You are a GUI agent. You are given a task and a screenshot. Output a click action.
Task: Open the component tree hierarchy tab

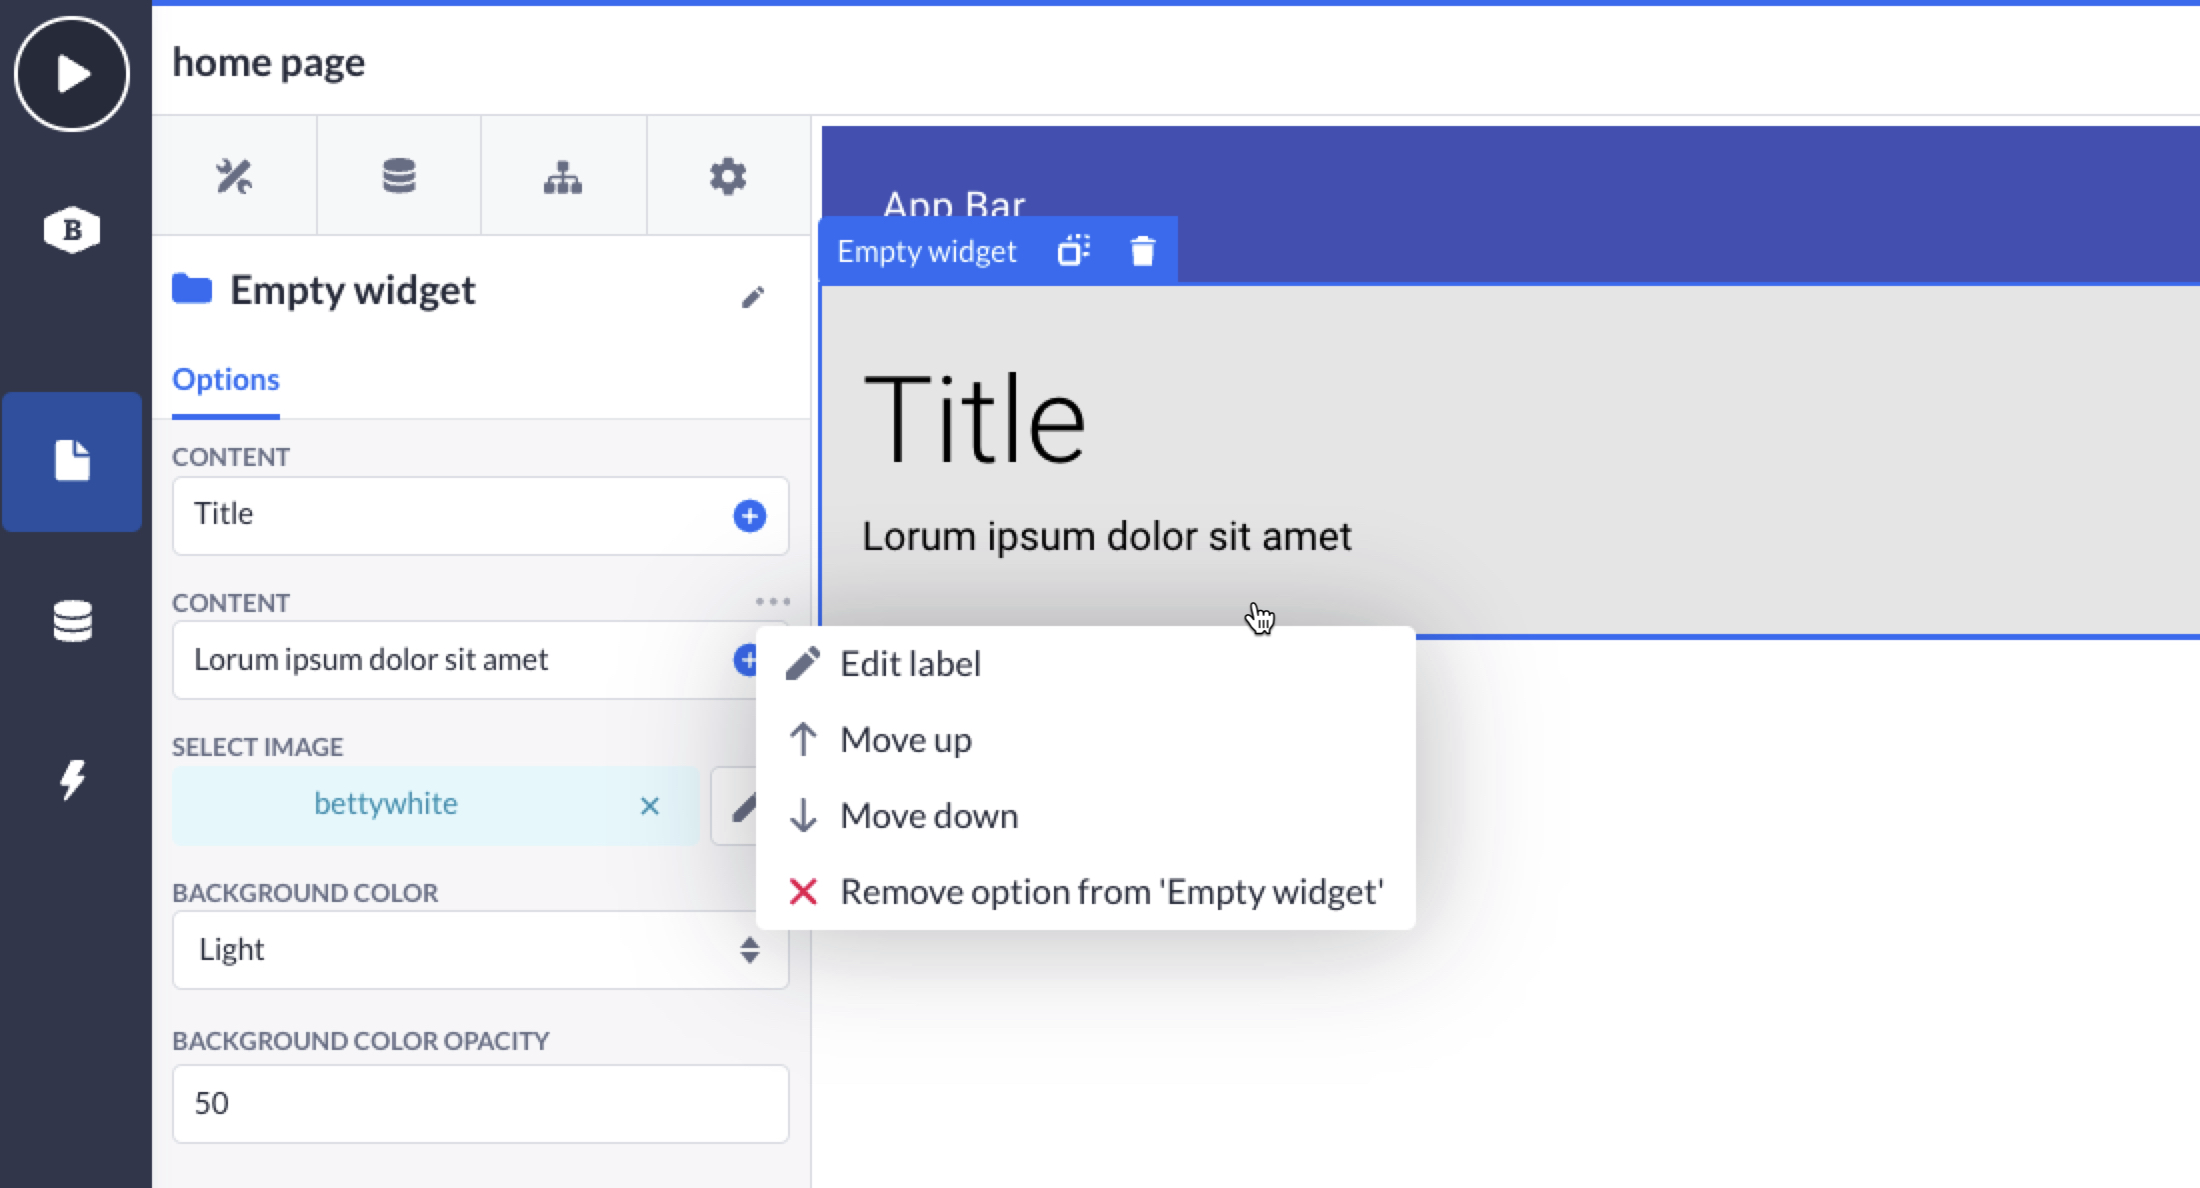pos(563,177)
